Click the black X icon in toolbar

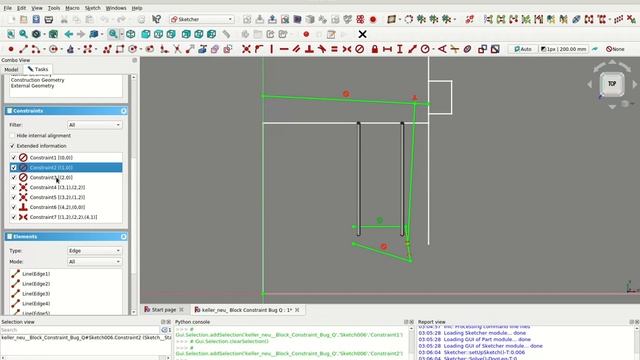click(x=362, y=34)
